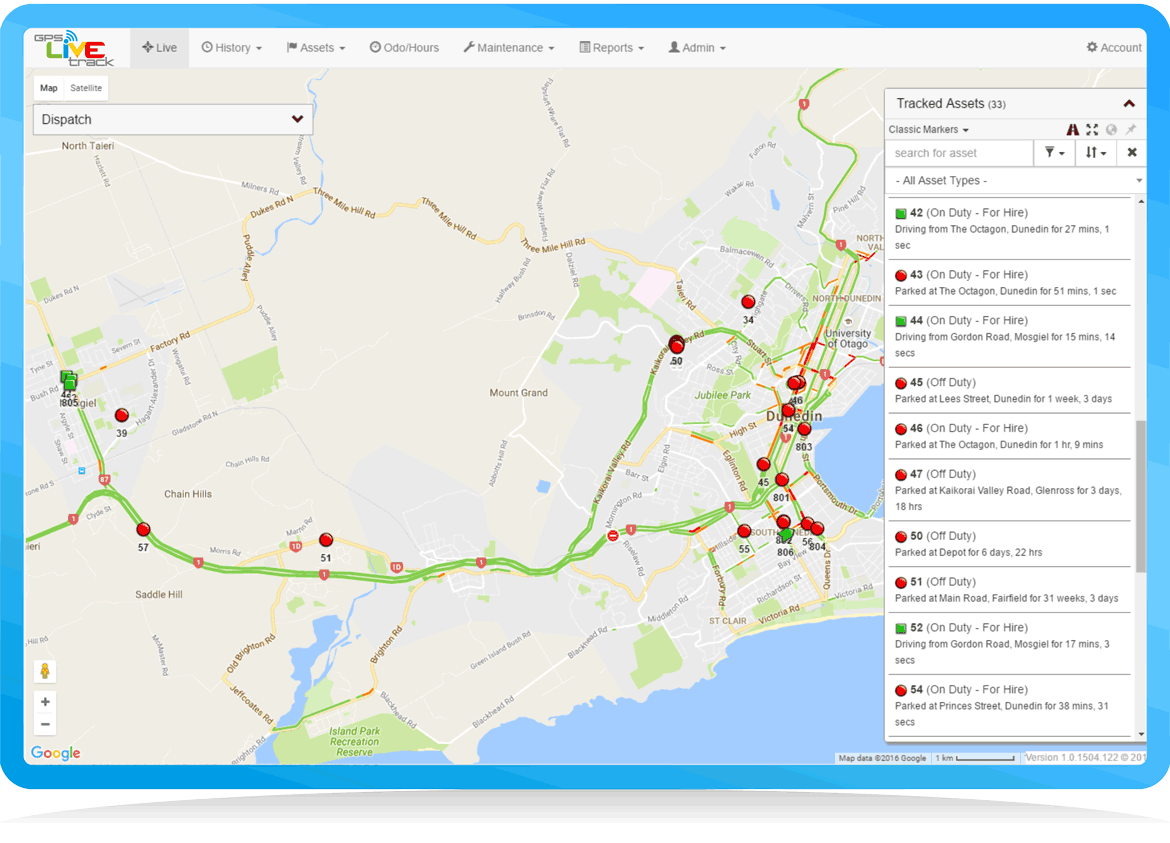
Task: Select asset 47 Off Duty row
Action: [x=1009, y=489]
